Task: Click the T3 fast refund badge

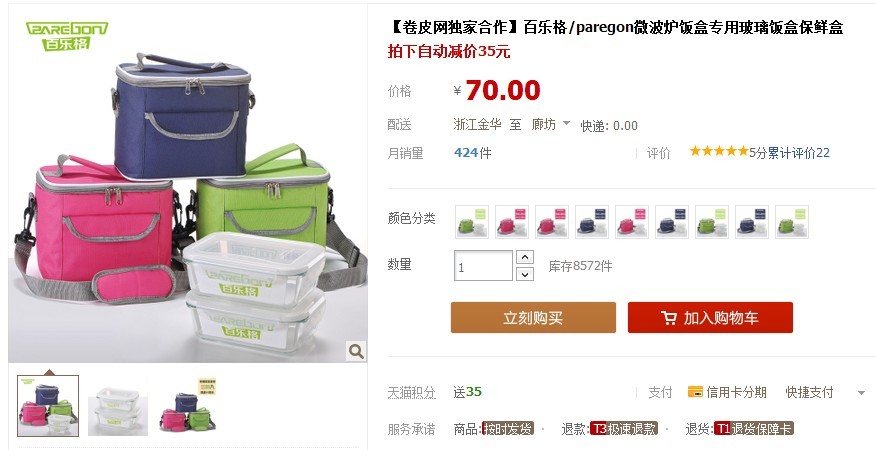Action: 623,429
